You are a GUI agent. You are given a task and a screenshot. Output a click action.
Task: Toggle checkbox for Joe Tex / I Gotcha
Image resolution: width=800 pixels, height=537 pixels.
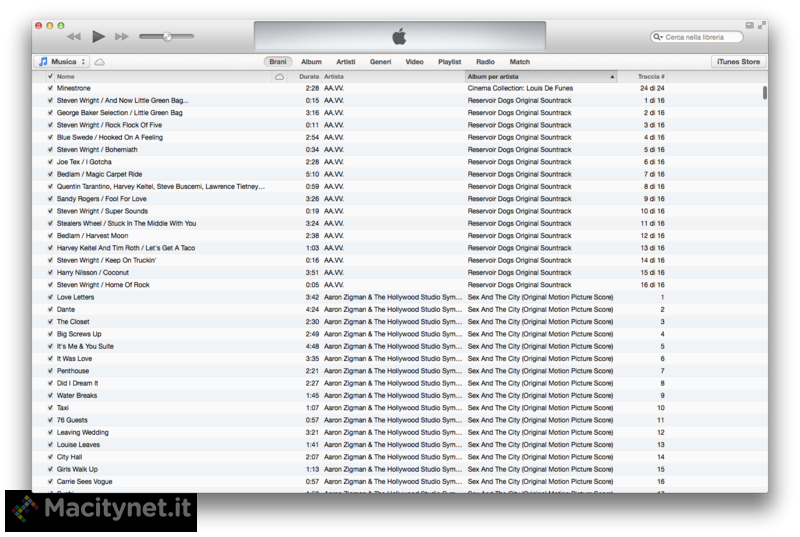pos(50,162)
